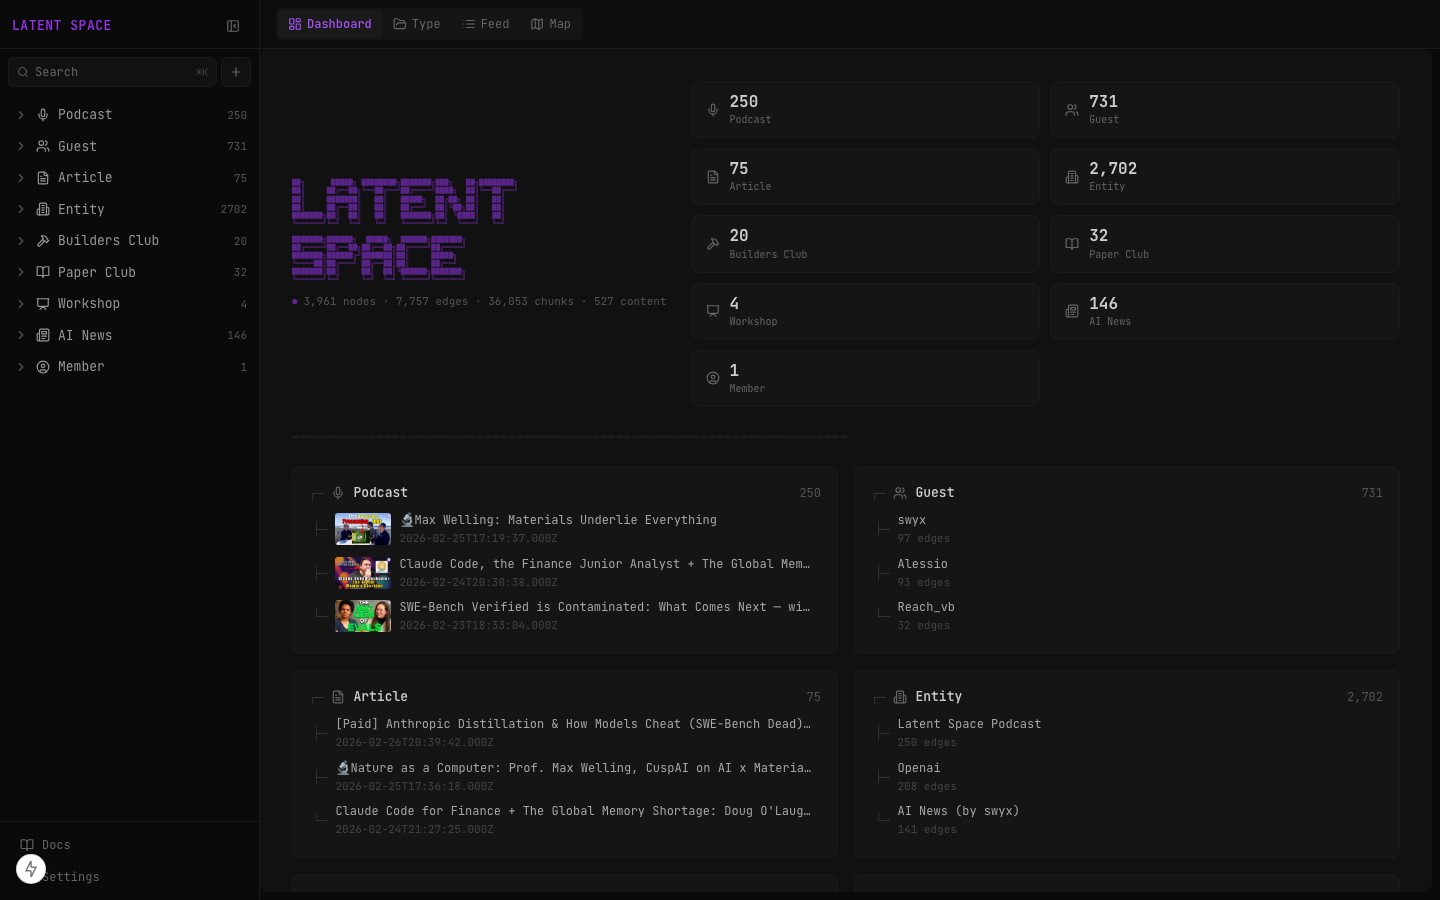This screenshot has width=1440, height=900.
Task: Open the Docs link in the sidebar
Action: click(56, 845)
